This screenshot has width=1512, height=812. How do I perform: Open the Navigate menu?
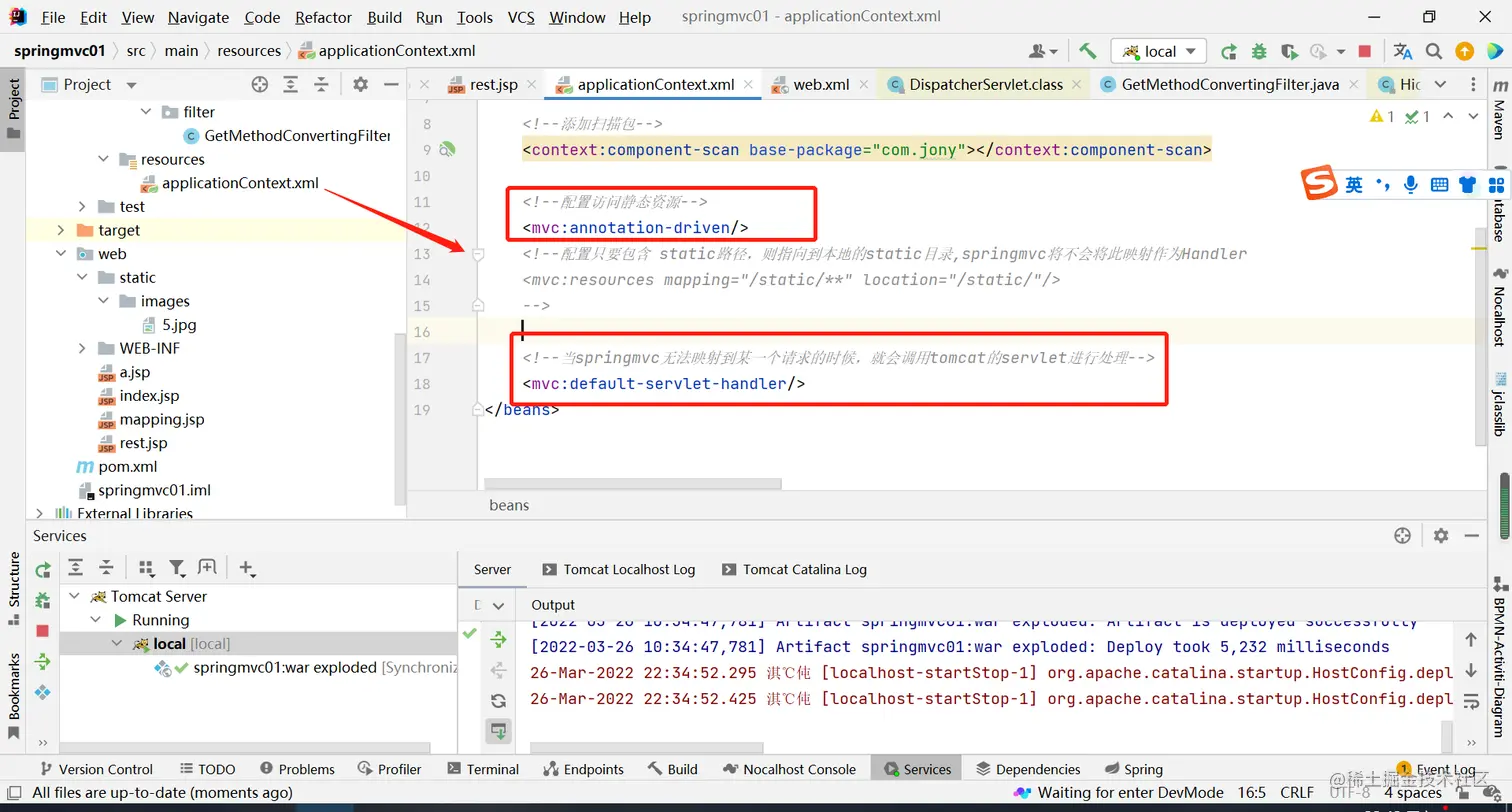tap(198, 18)
